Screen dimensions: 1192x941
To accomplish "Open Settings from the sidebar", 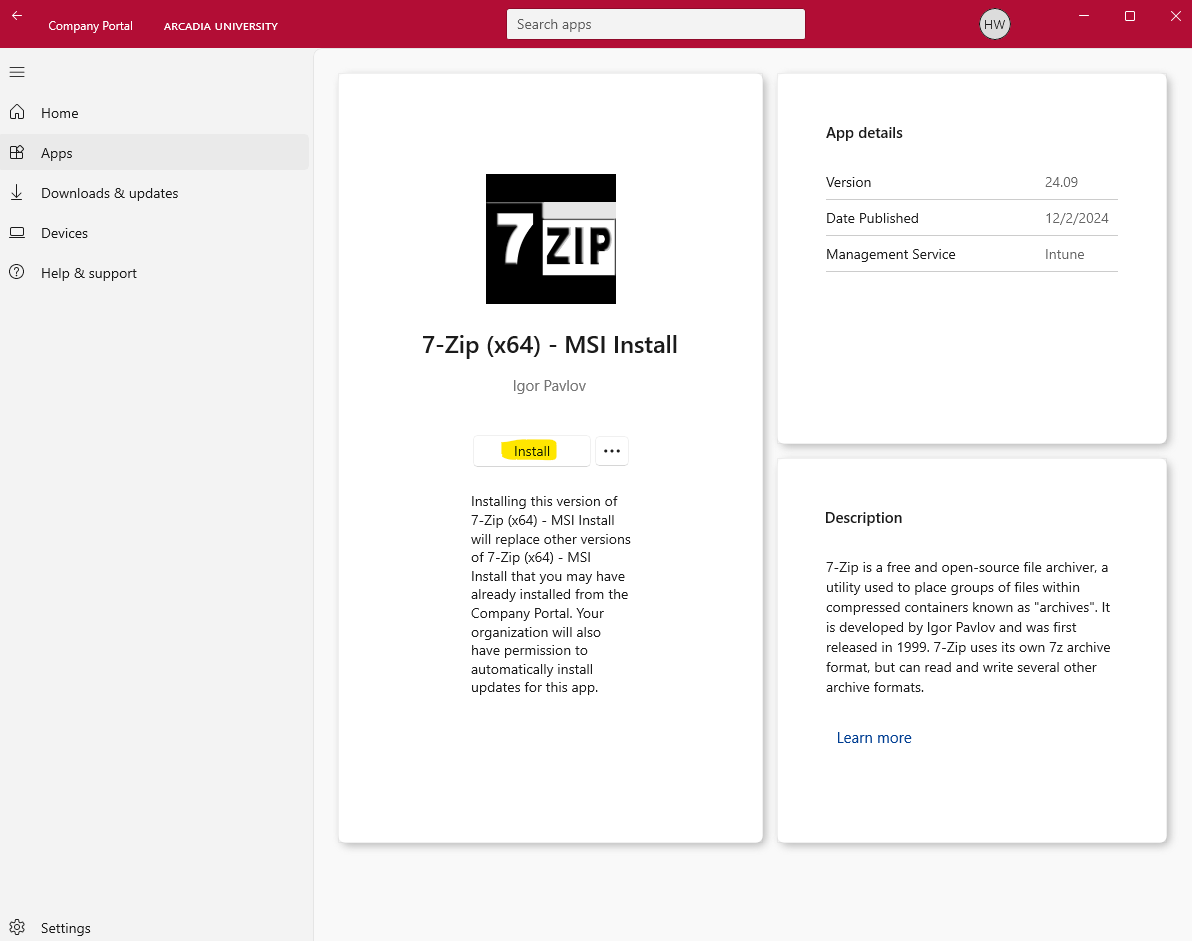I will click(x=155, y=927).
